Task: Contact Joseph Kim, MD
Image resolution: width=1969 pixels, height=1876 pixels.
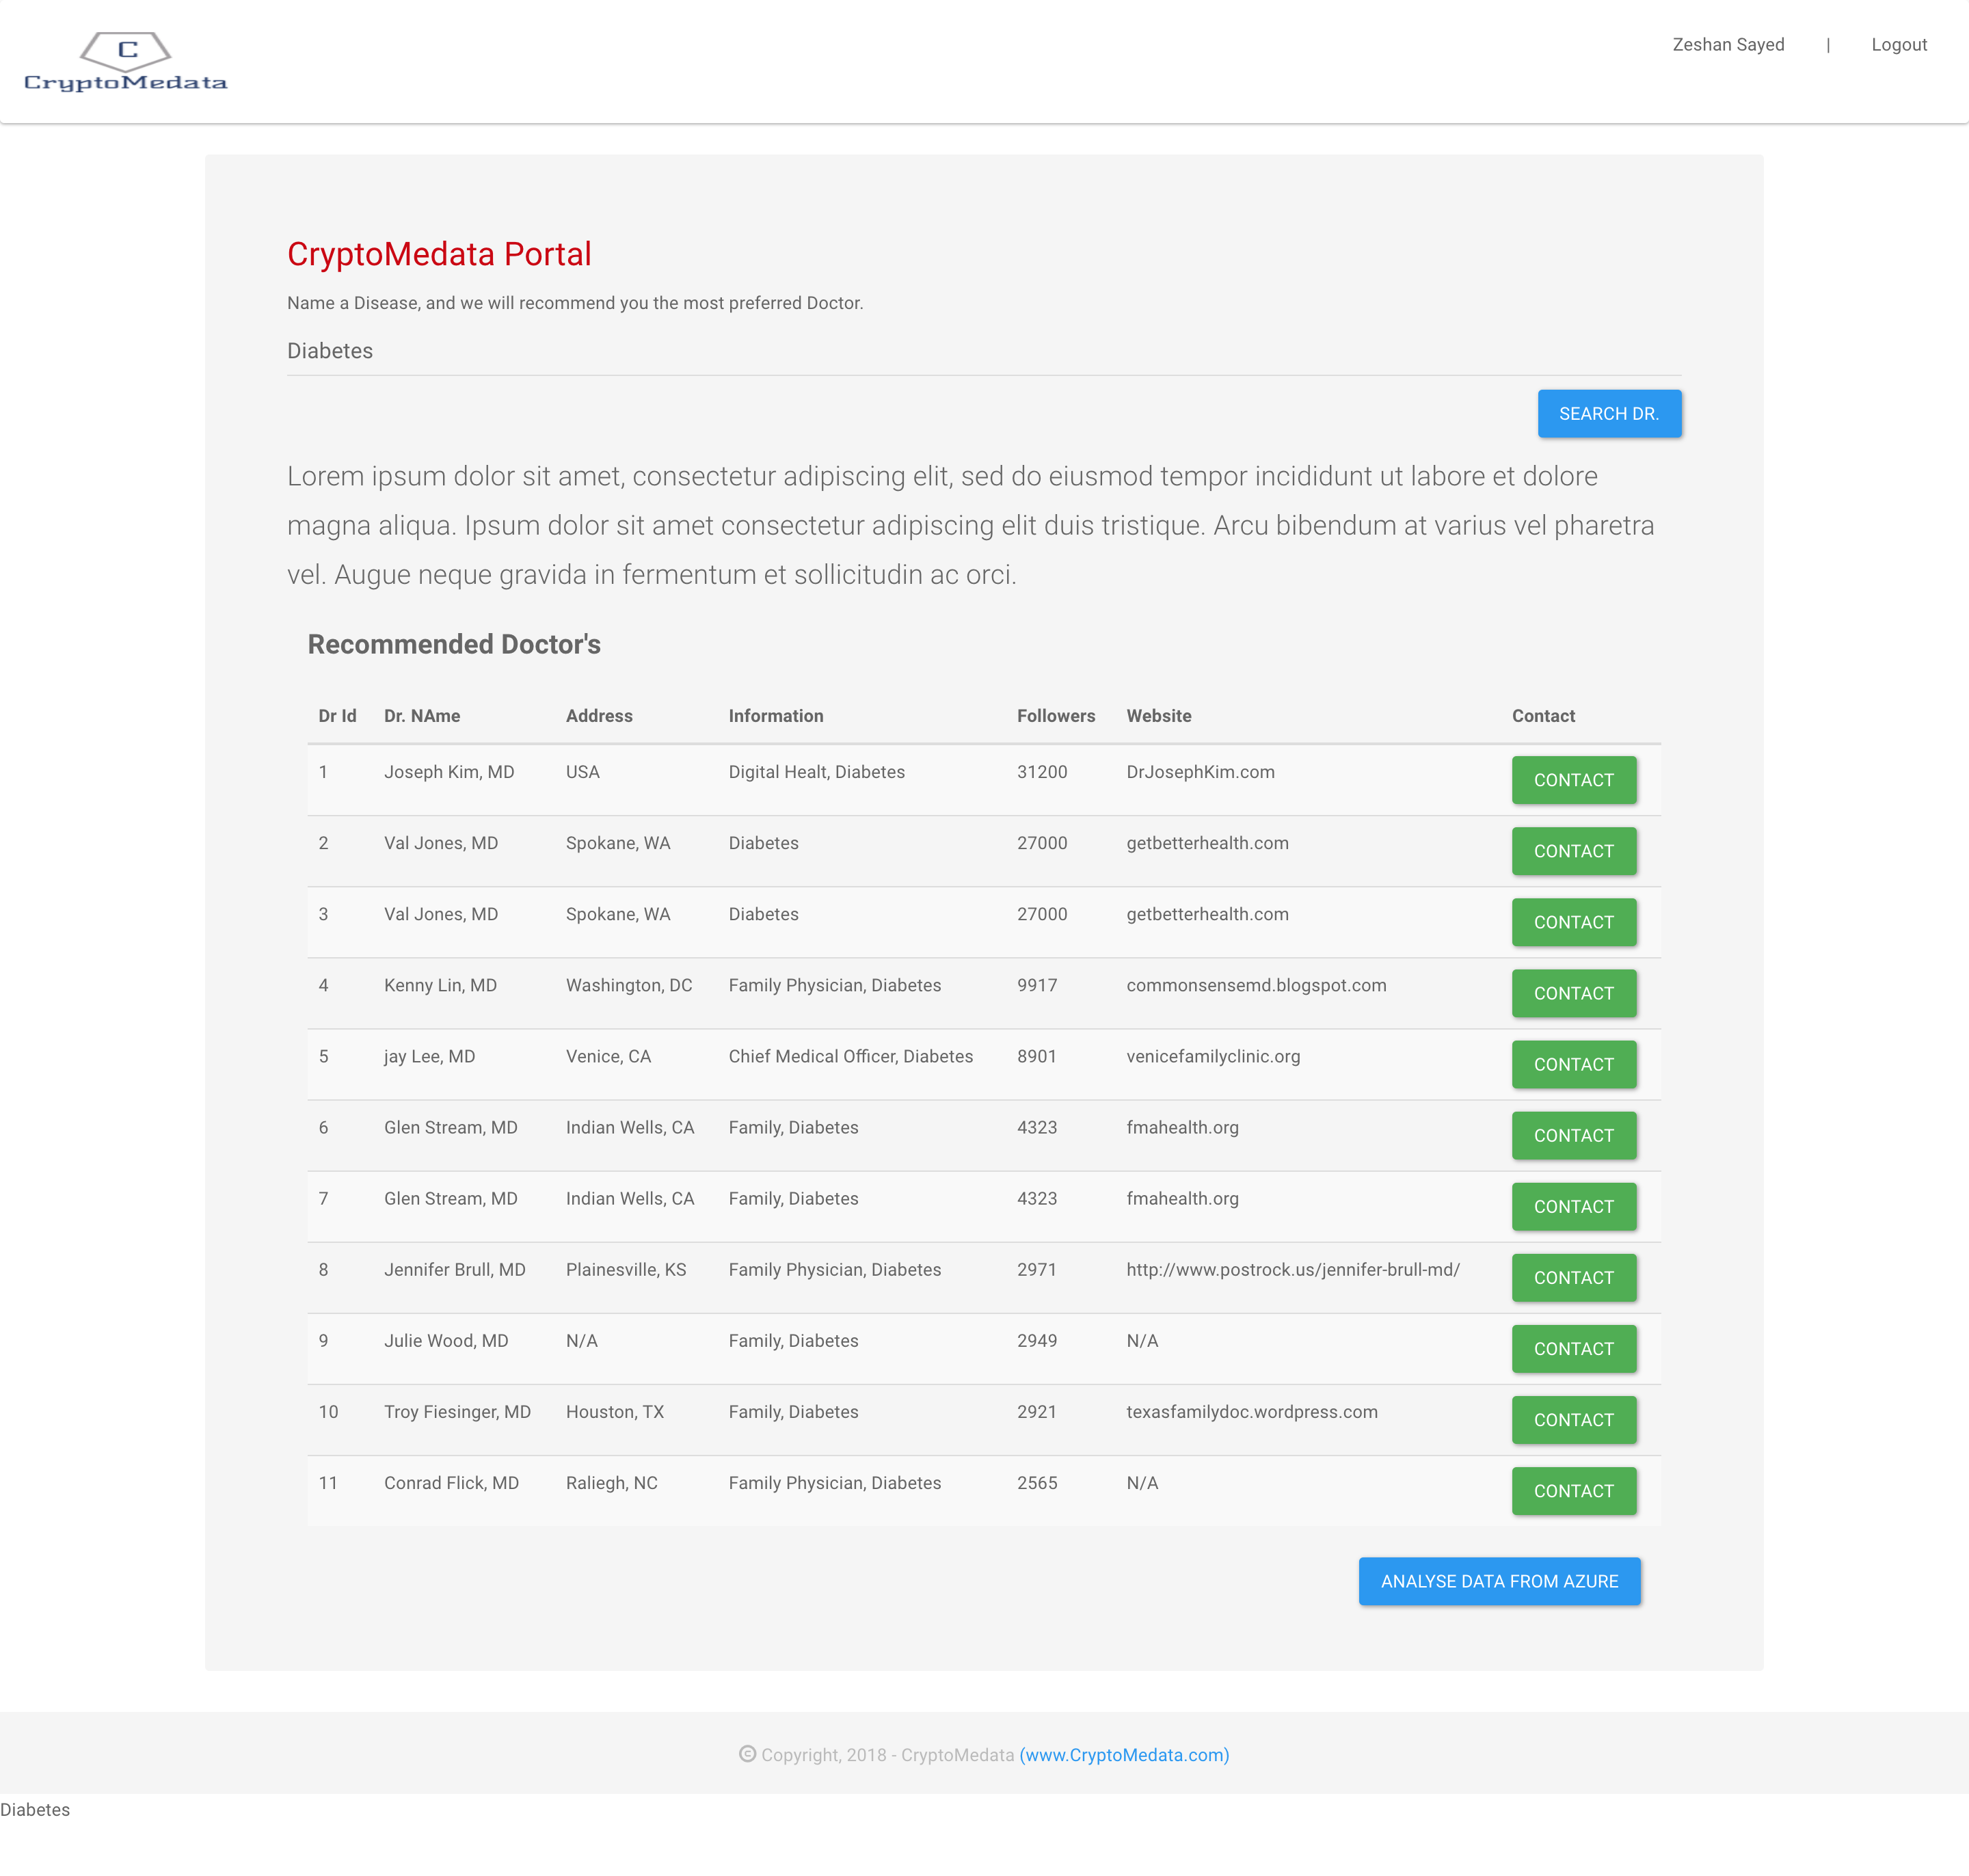Action: 1573,780
